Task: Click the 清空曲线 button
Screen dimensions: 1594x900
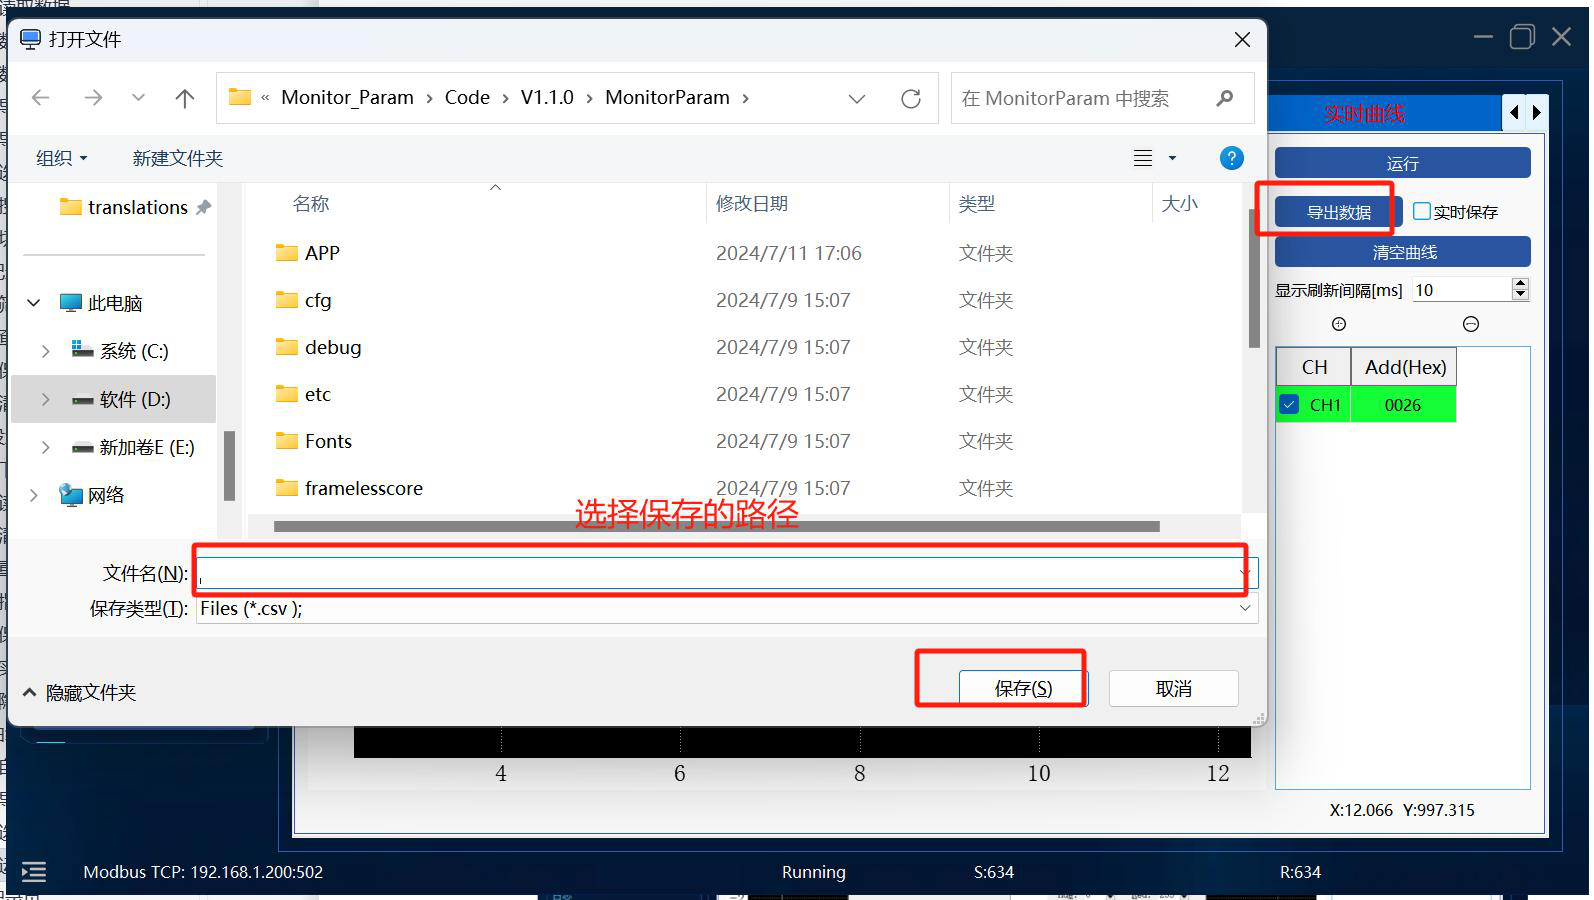Action: point(1403,252)
